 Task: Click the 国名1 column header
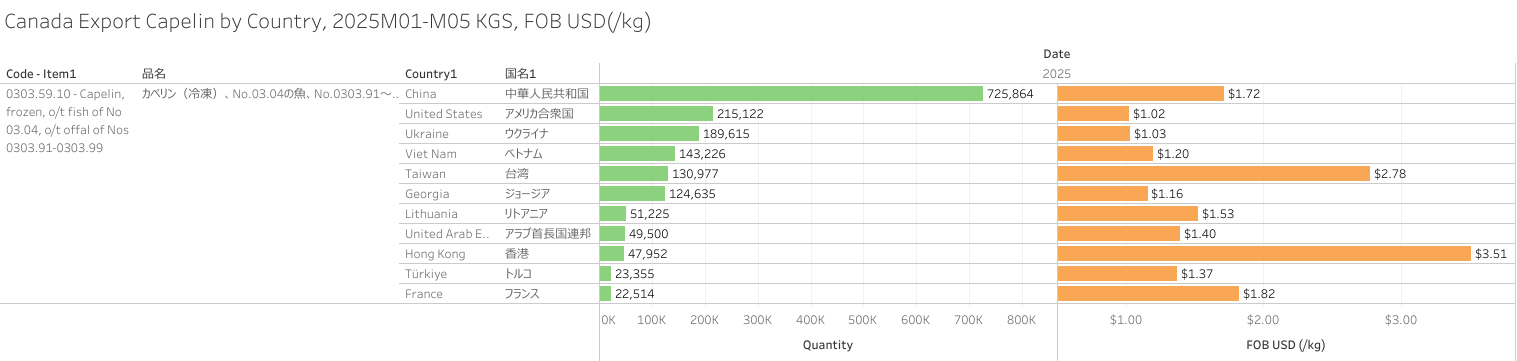click(521, 73)
